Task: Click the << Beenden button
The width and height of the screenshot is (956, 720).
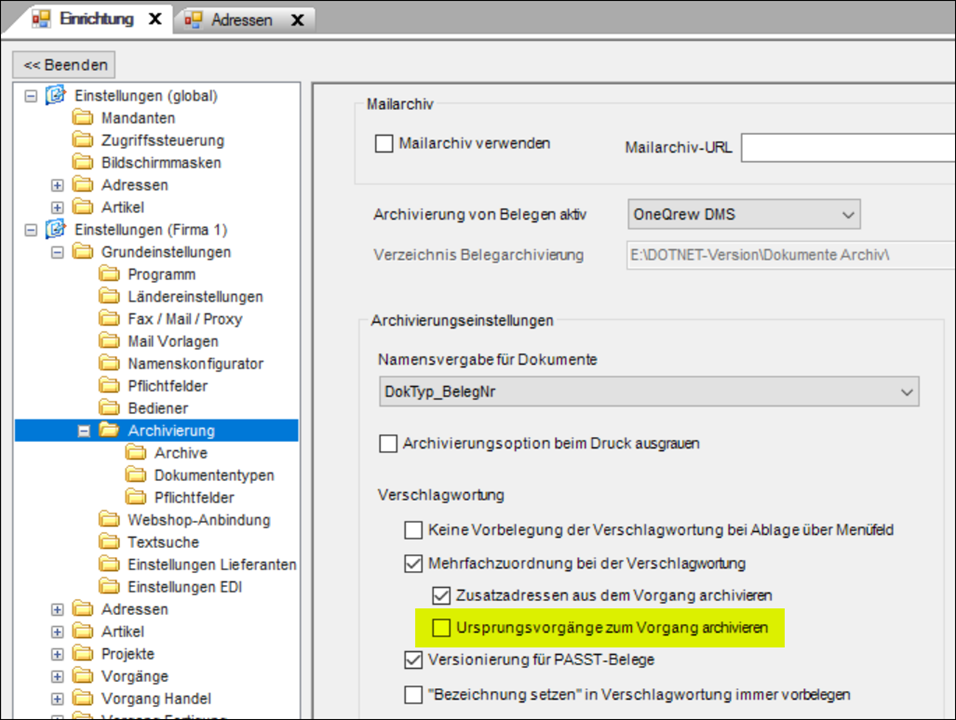Action: pos(65,65)
